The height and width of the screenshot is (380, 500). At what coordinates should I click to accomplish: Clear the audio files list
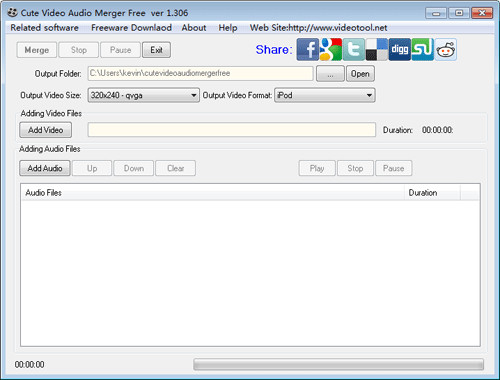(x=175, y=168)
